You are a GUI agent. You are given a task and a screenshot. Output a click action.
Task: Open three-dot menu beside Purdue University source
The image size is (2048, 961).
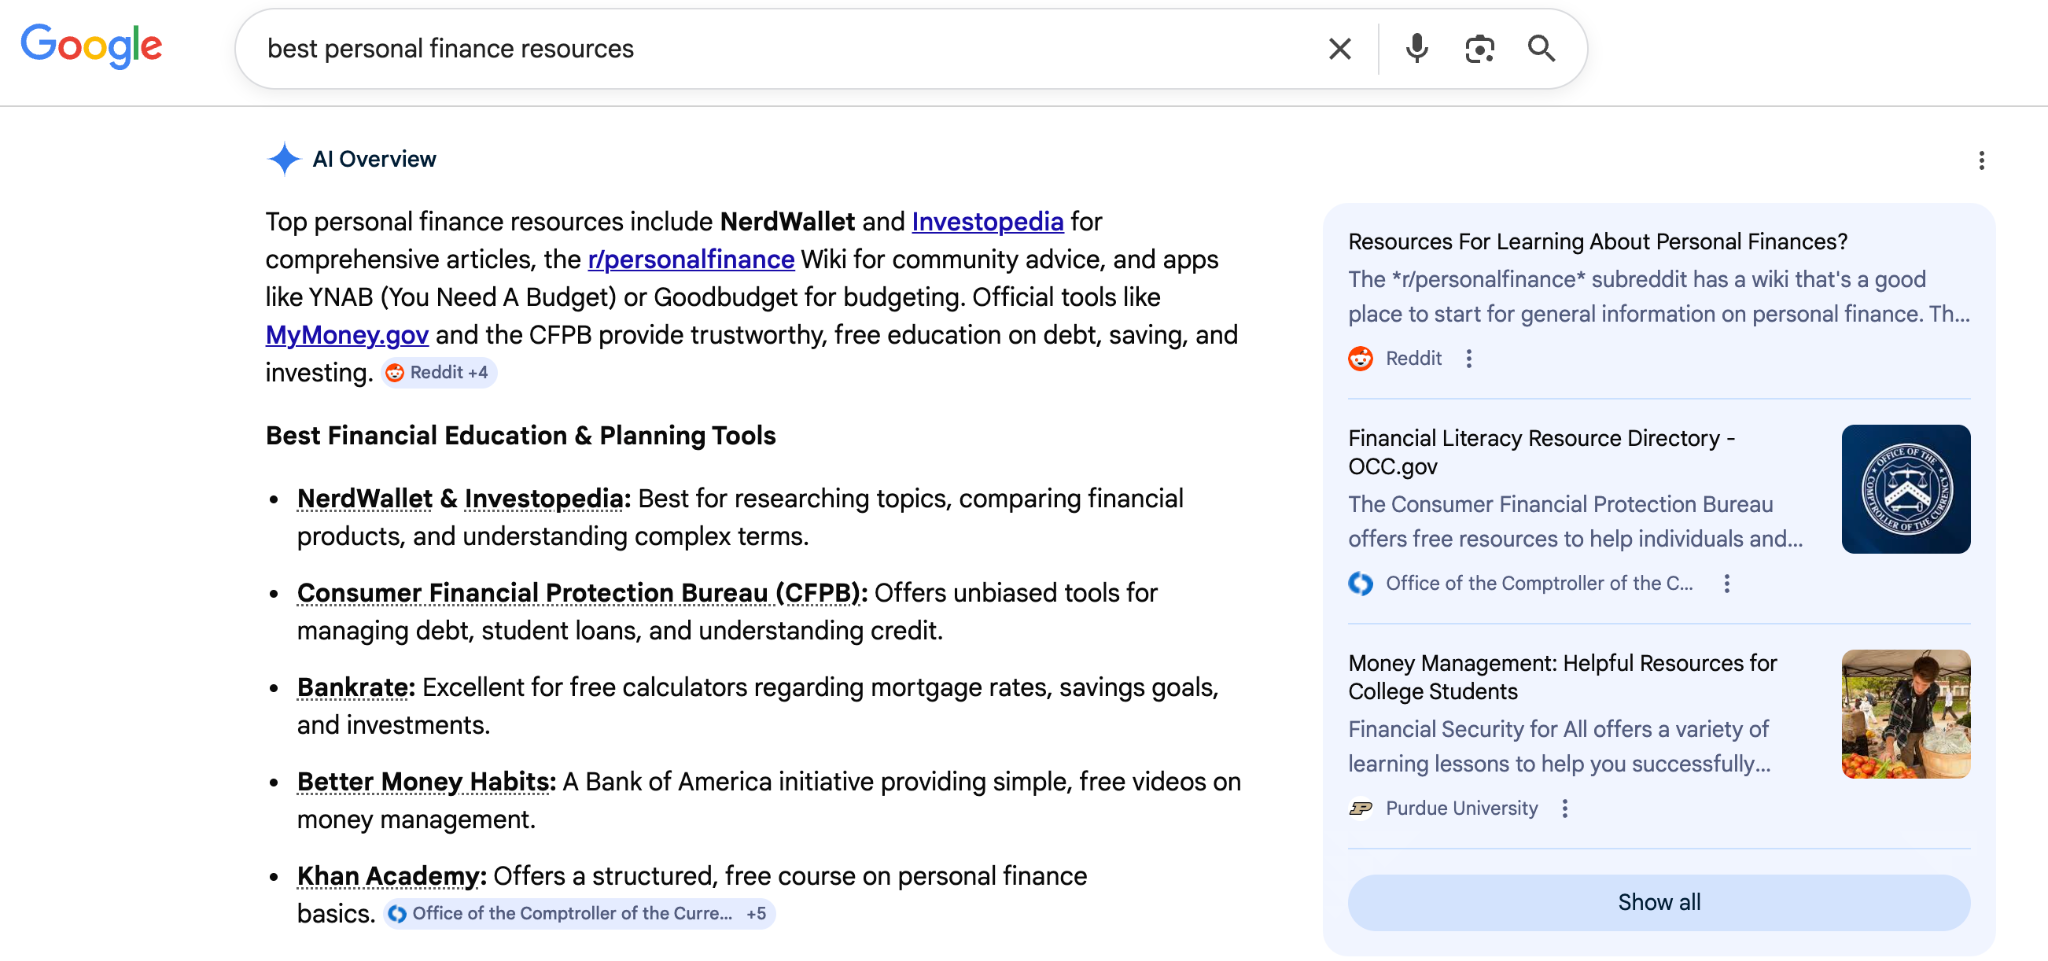pos(1565,808)
